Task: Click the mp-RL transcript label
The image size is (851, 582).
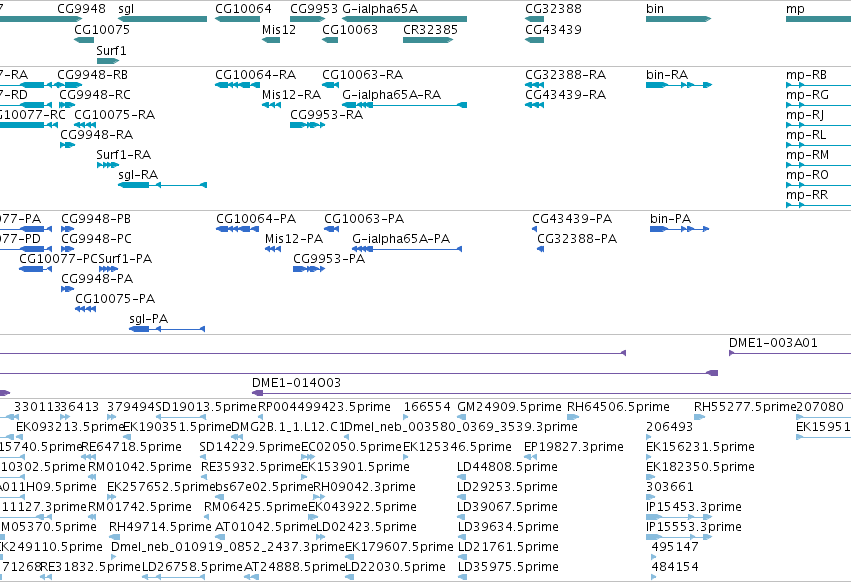Action: coord(806,135)
